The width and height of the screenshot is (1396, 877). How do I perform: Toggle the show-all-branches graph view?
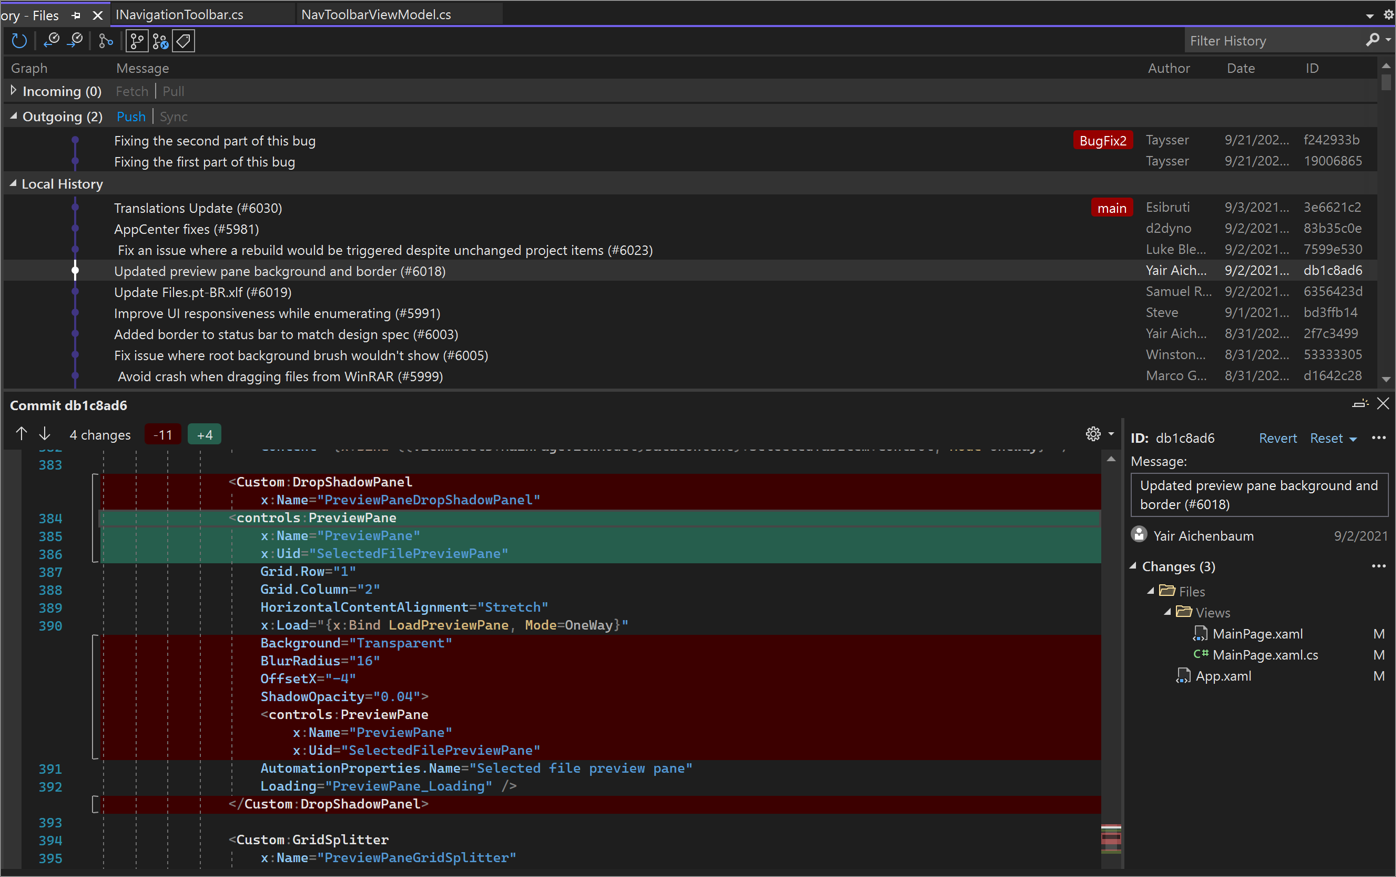coord(136,40)
